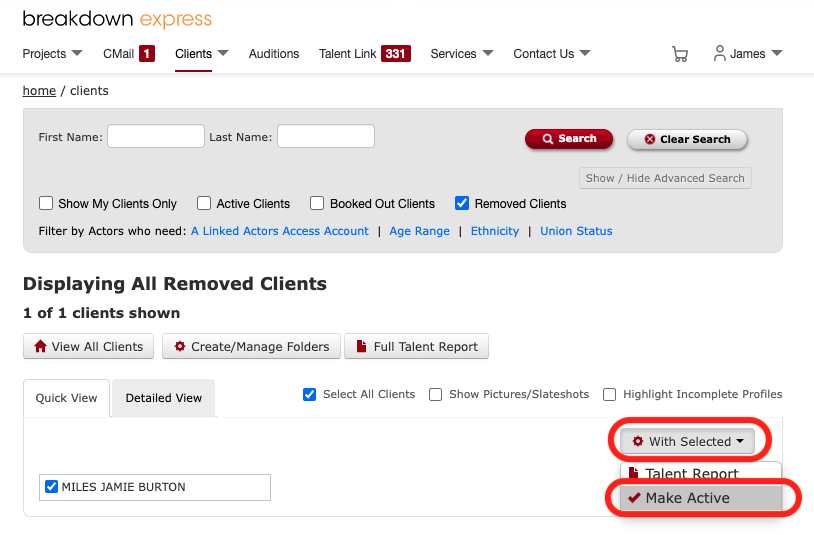Click the file icon beside Talent Report
814x535 pixels.
point(633,472)
